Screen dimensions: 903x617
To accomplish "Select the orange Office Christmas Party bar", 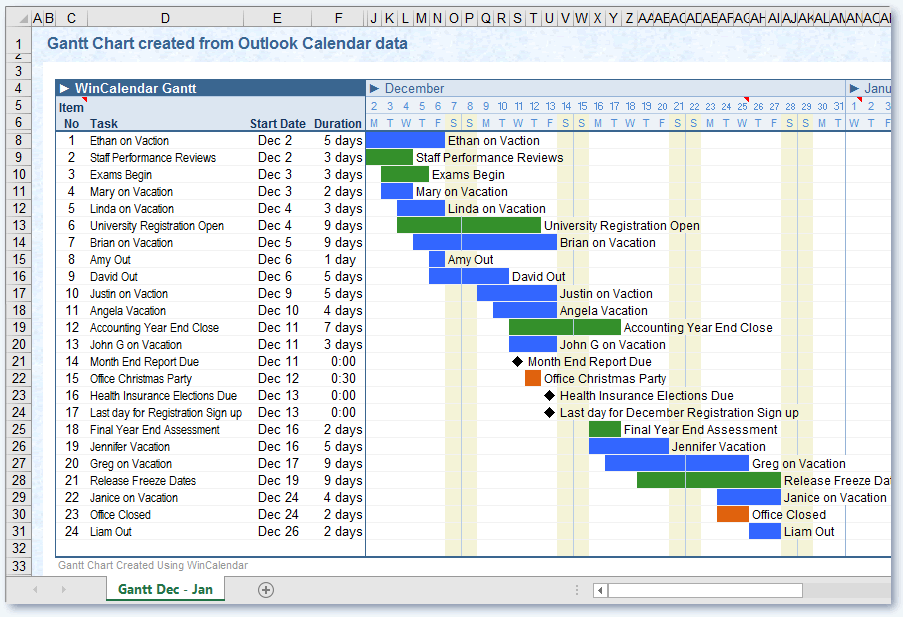I will point(533,379).
